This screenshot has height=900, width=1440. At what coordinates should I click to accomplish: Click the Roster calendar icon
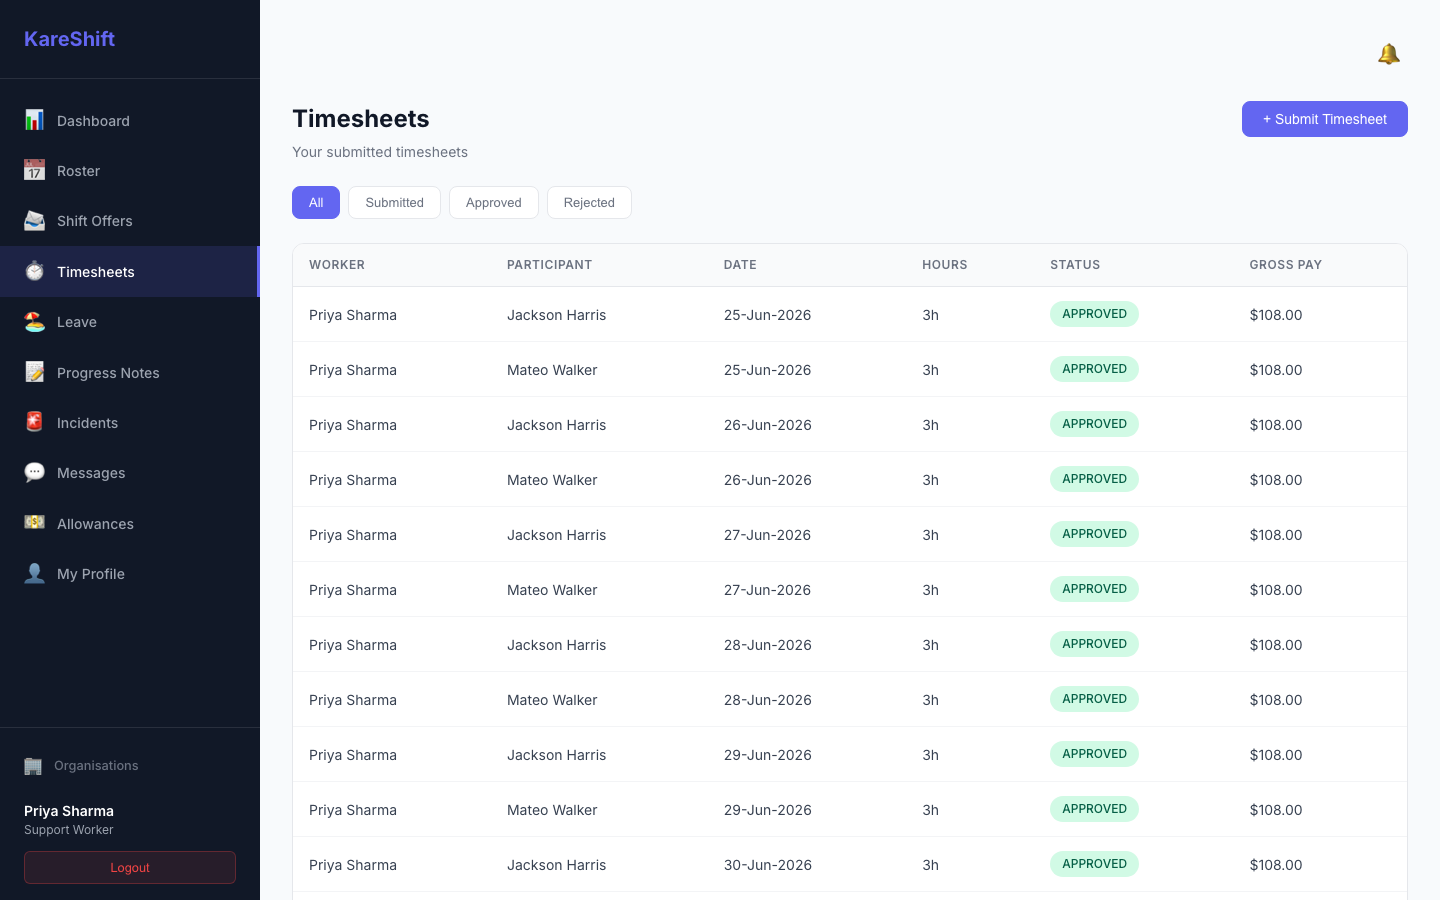click(34, 170)
